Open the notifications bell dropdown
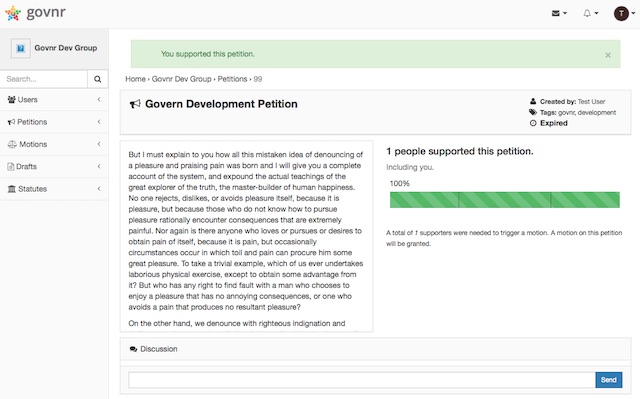 tap(590, 13)
